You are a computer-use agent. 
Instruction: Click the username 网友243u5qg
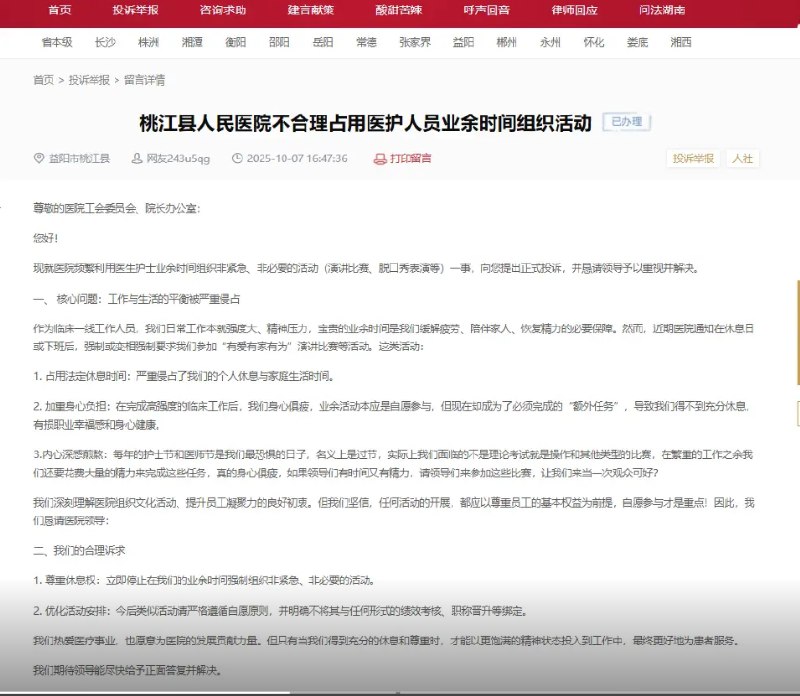click(178, 158)
